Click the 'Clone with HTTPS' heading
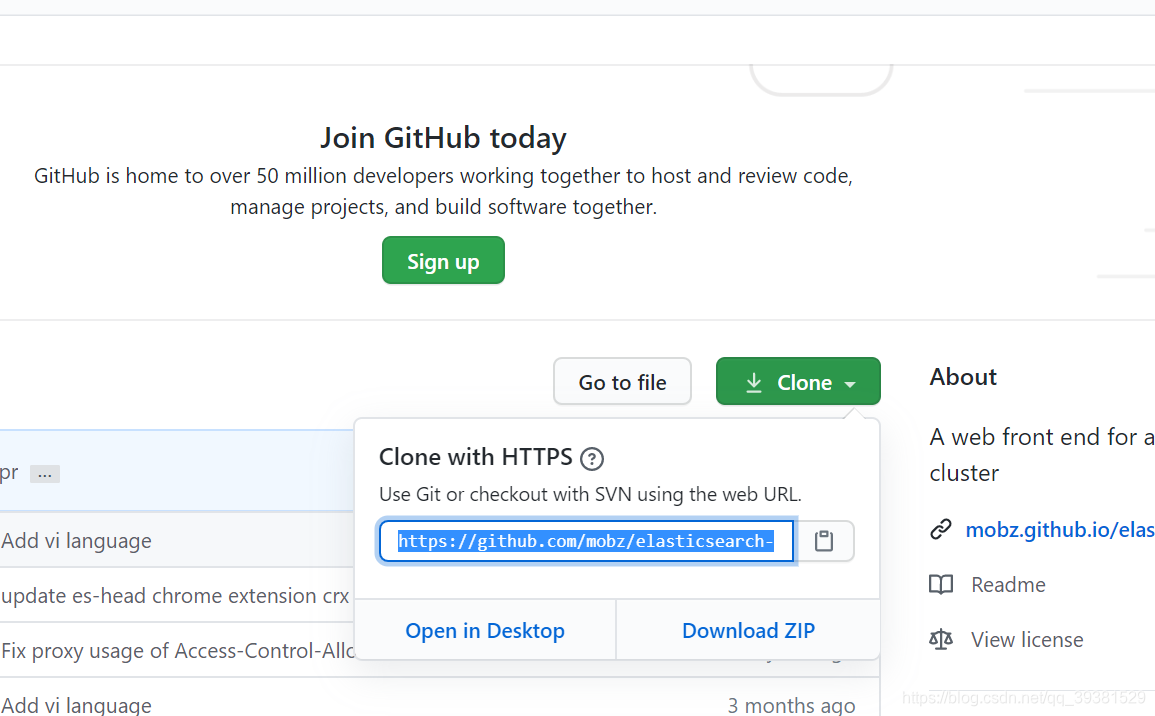Viewport: 1155px width, 716px height. 475,457
